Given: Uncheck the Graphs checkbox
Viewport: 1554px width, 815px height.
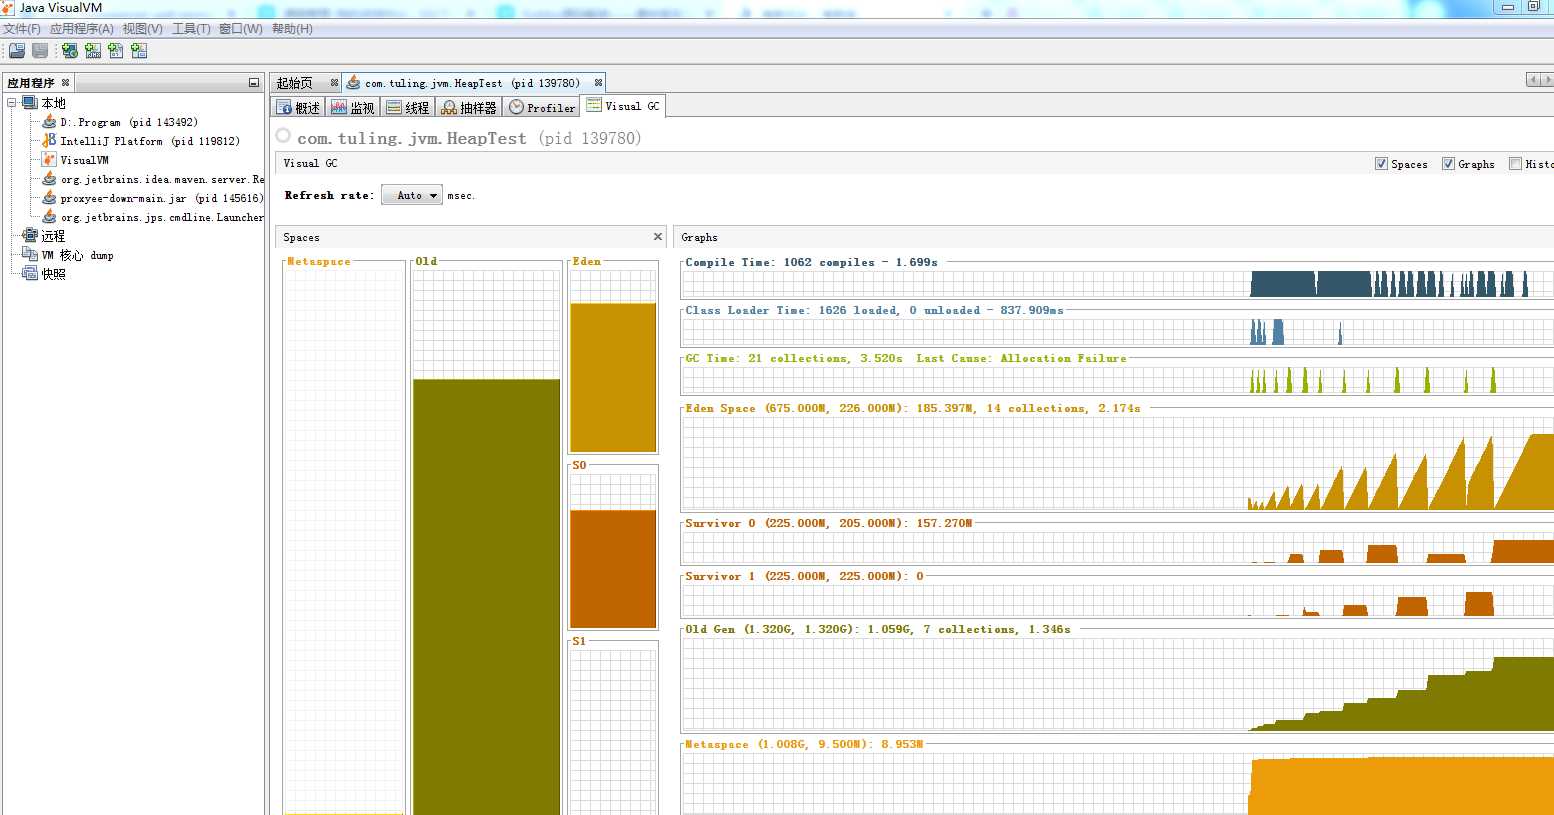Looking at the screenshot, I should [1448, 164].
